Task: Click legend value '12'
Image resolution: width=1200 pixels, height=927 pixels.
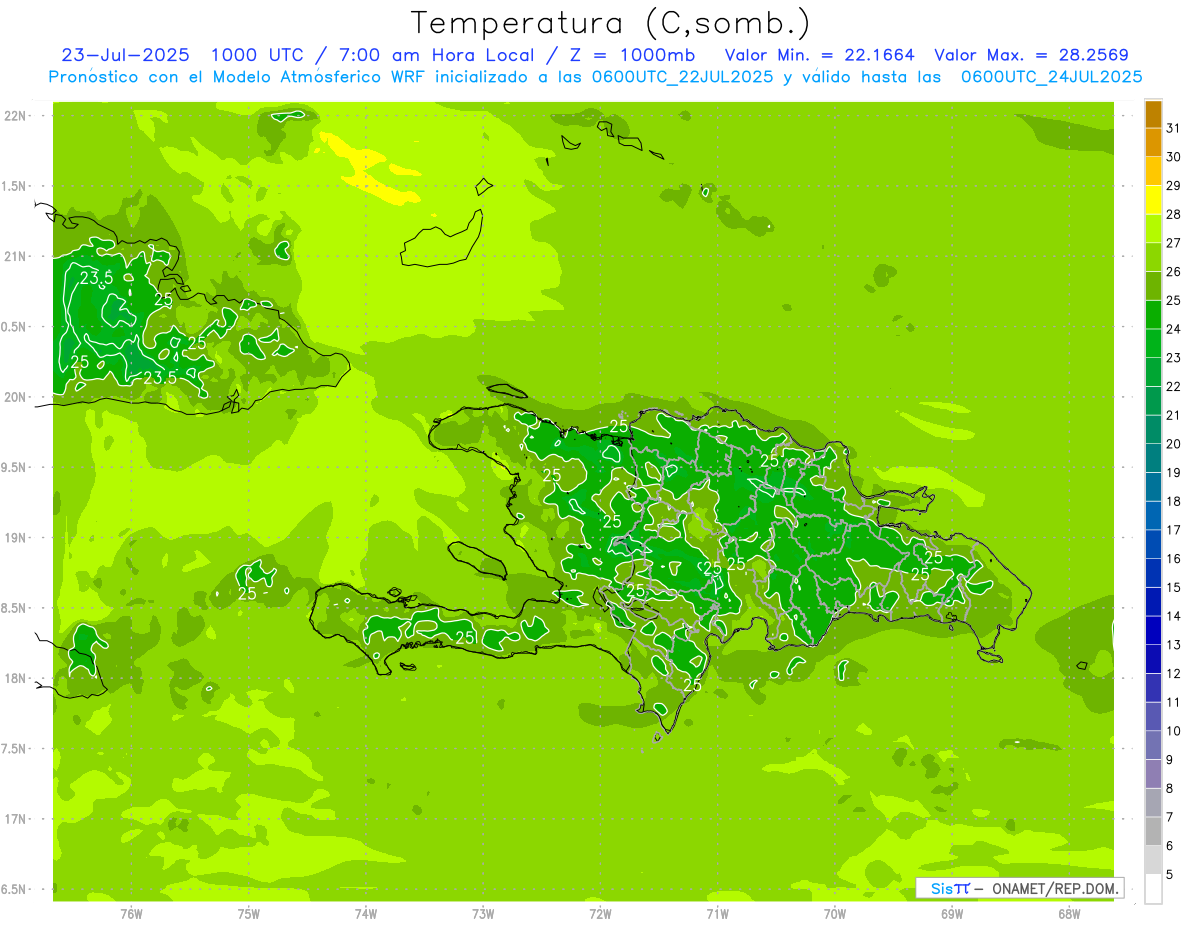Action: click(1173, 674)
